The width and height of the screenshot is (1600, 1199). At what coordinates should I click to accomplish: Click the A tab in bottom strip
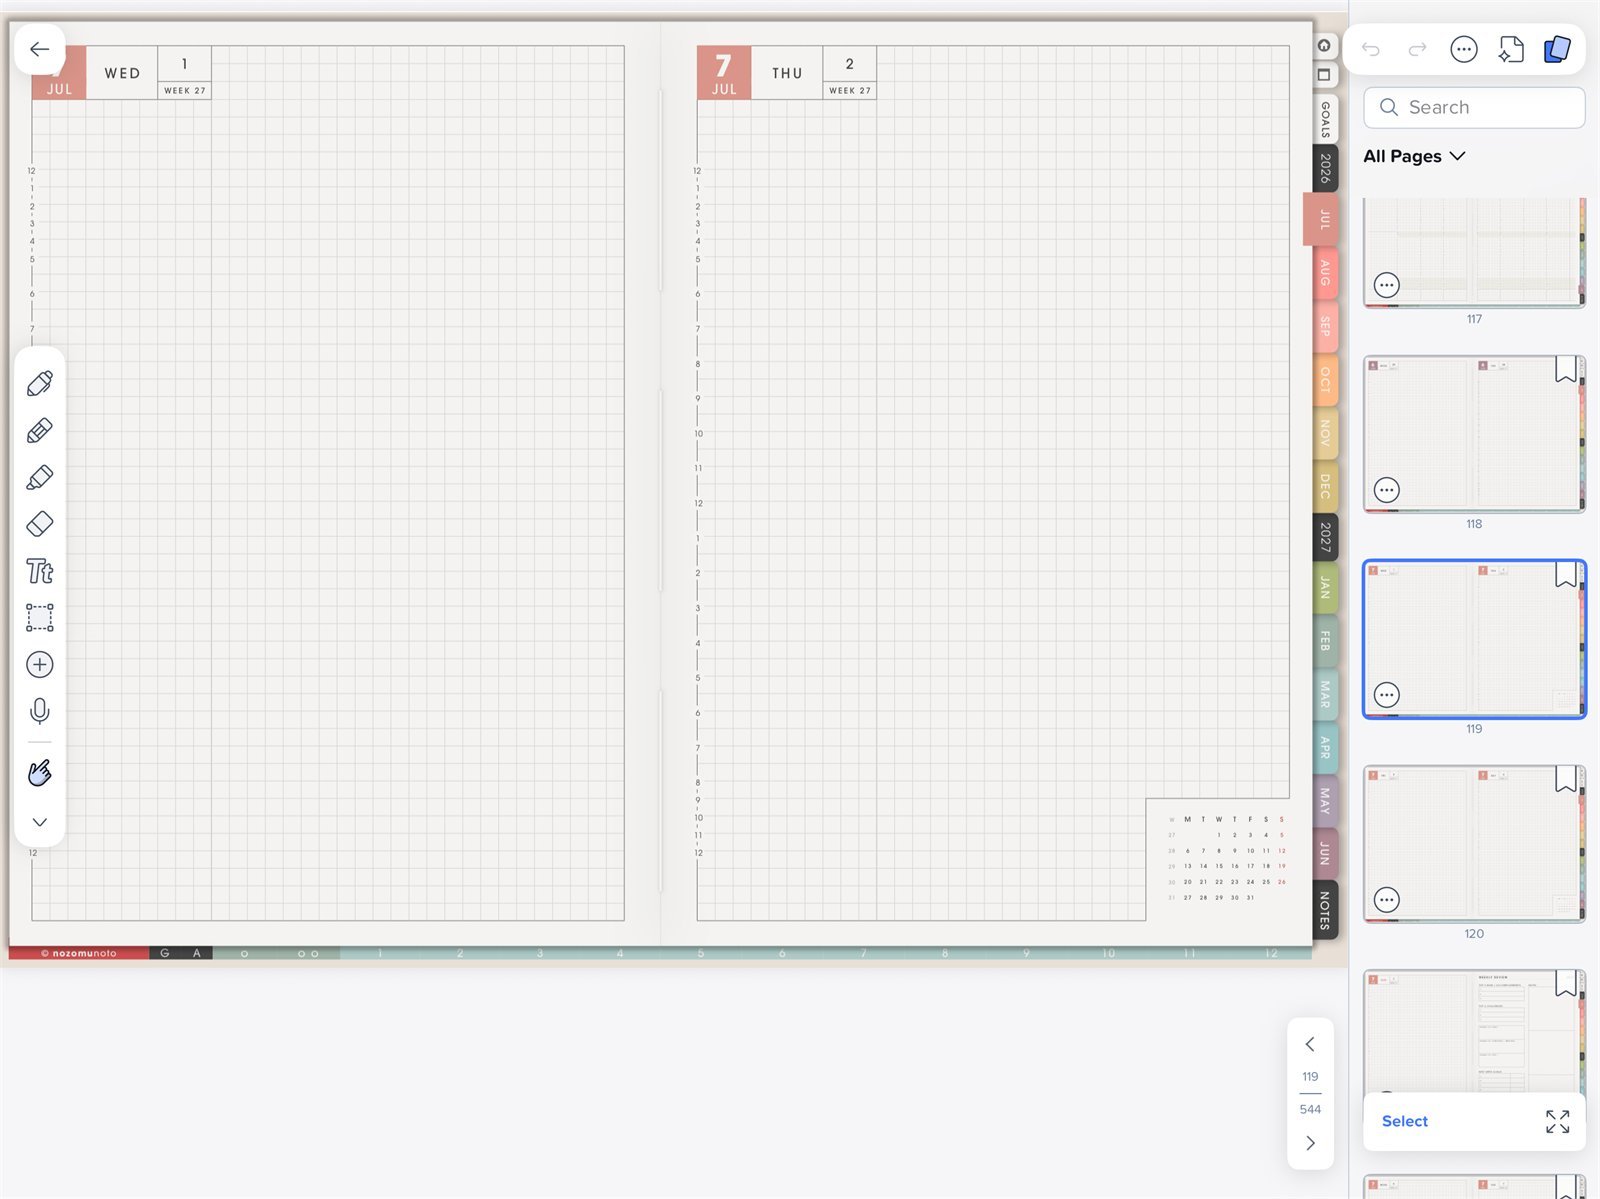[x=197, y=953]
